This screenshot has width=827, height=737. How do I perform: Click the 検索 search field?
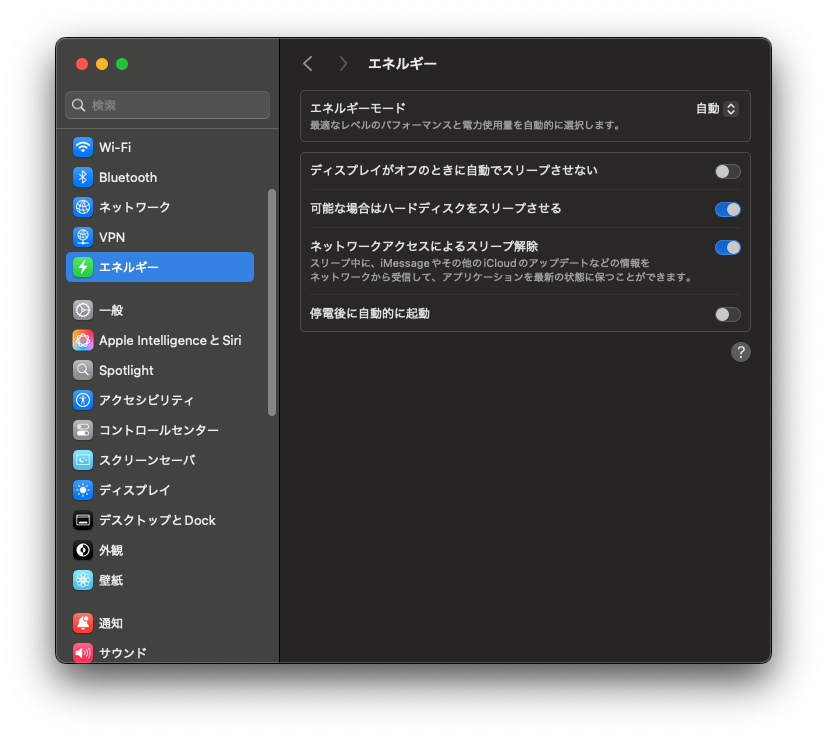point(168,105)
